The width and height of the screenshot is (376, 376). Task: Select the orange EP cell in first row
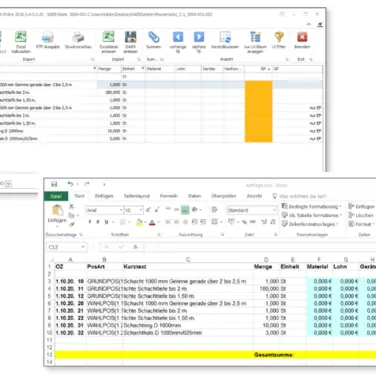tap(259, 85)
